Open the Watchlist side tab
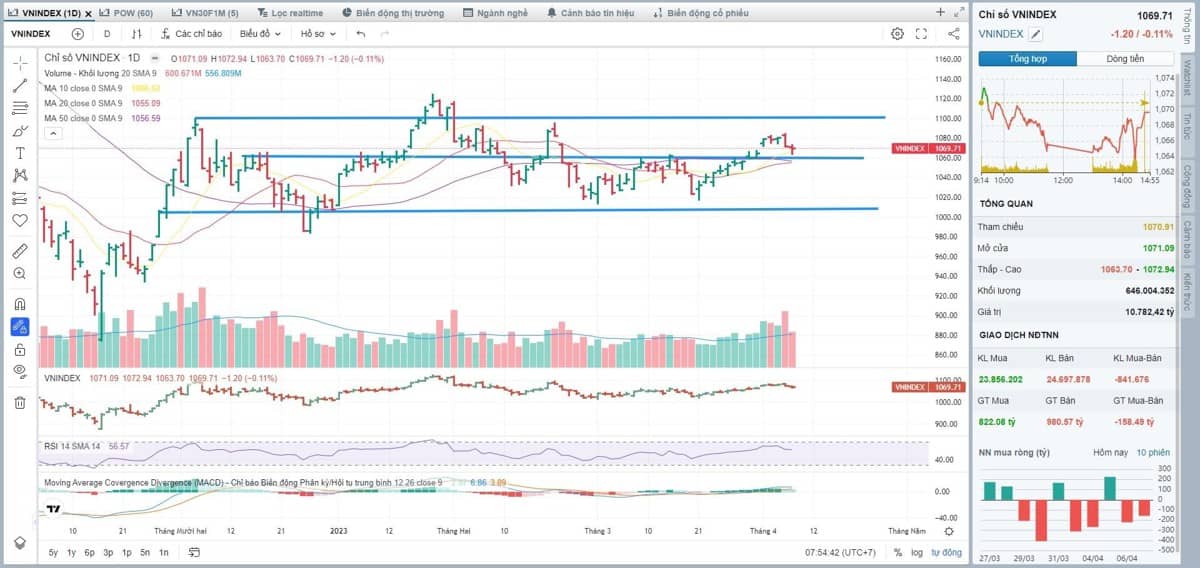 pos(1187,80)
